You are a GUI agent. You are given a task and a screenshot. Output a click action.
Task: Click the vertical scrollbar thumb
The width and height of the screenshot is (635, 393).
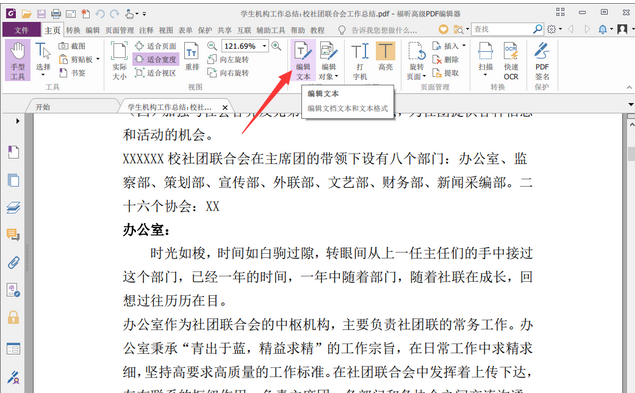631,154
